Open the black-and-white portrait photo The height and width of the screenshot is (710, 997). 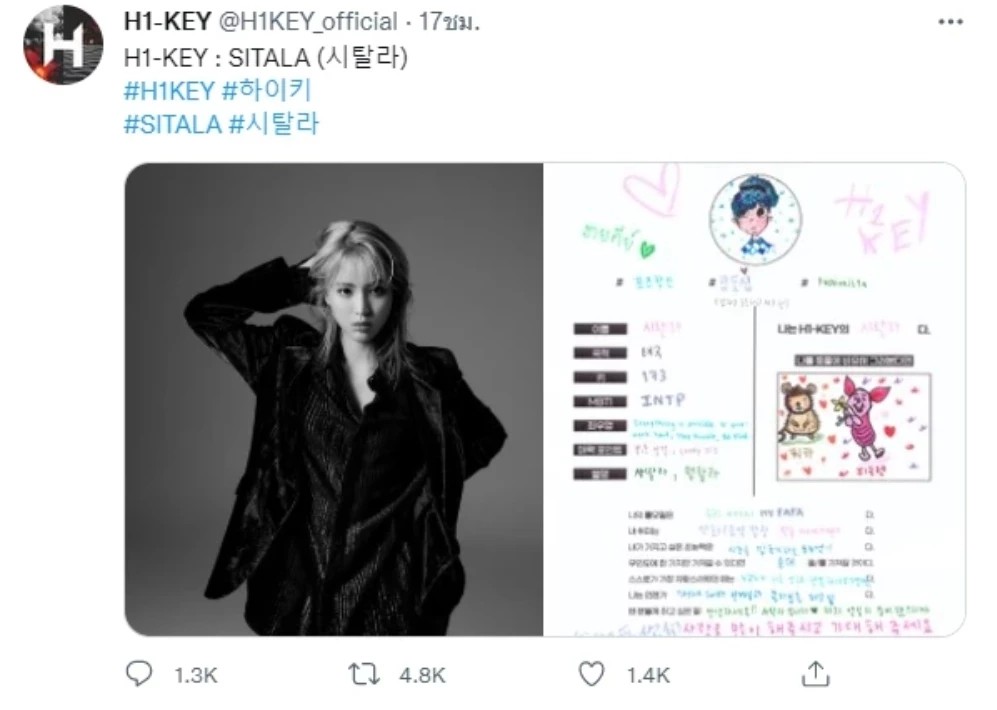click(x=334, y=399)
